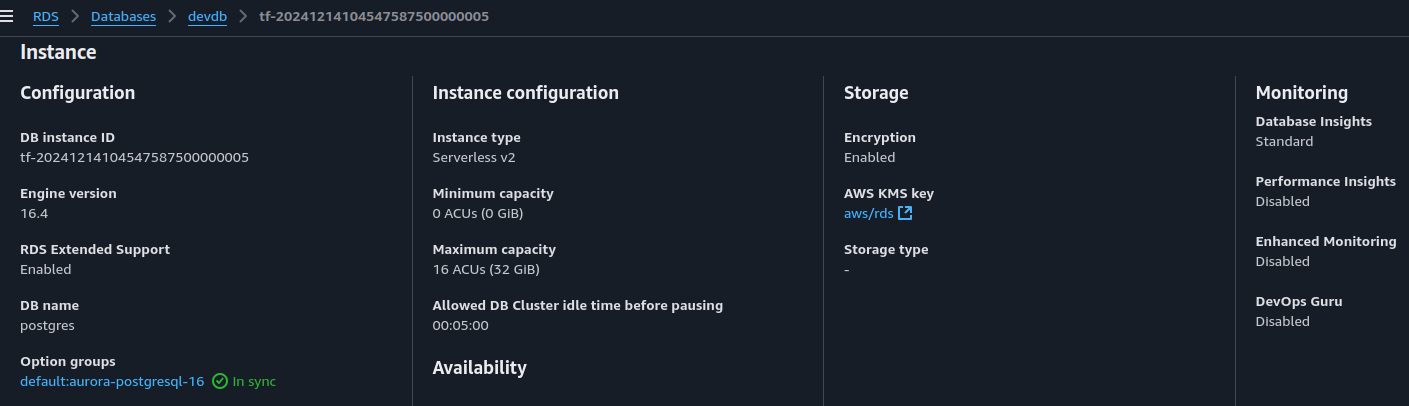Open the hamburger navigation menu
Image resolution: width=1409 pixels, height=406 pixels.
(7, 17)
